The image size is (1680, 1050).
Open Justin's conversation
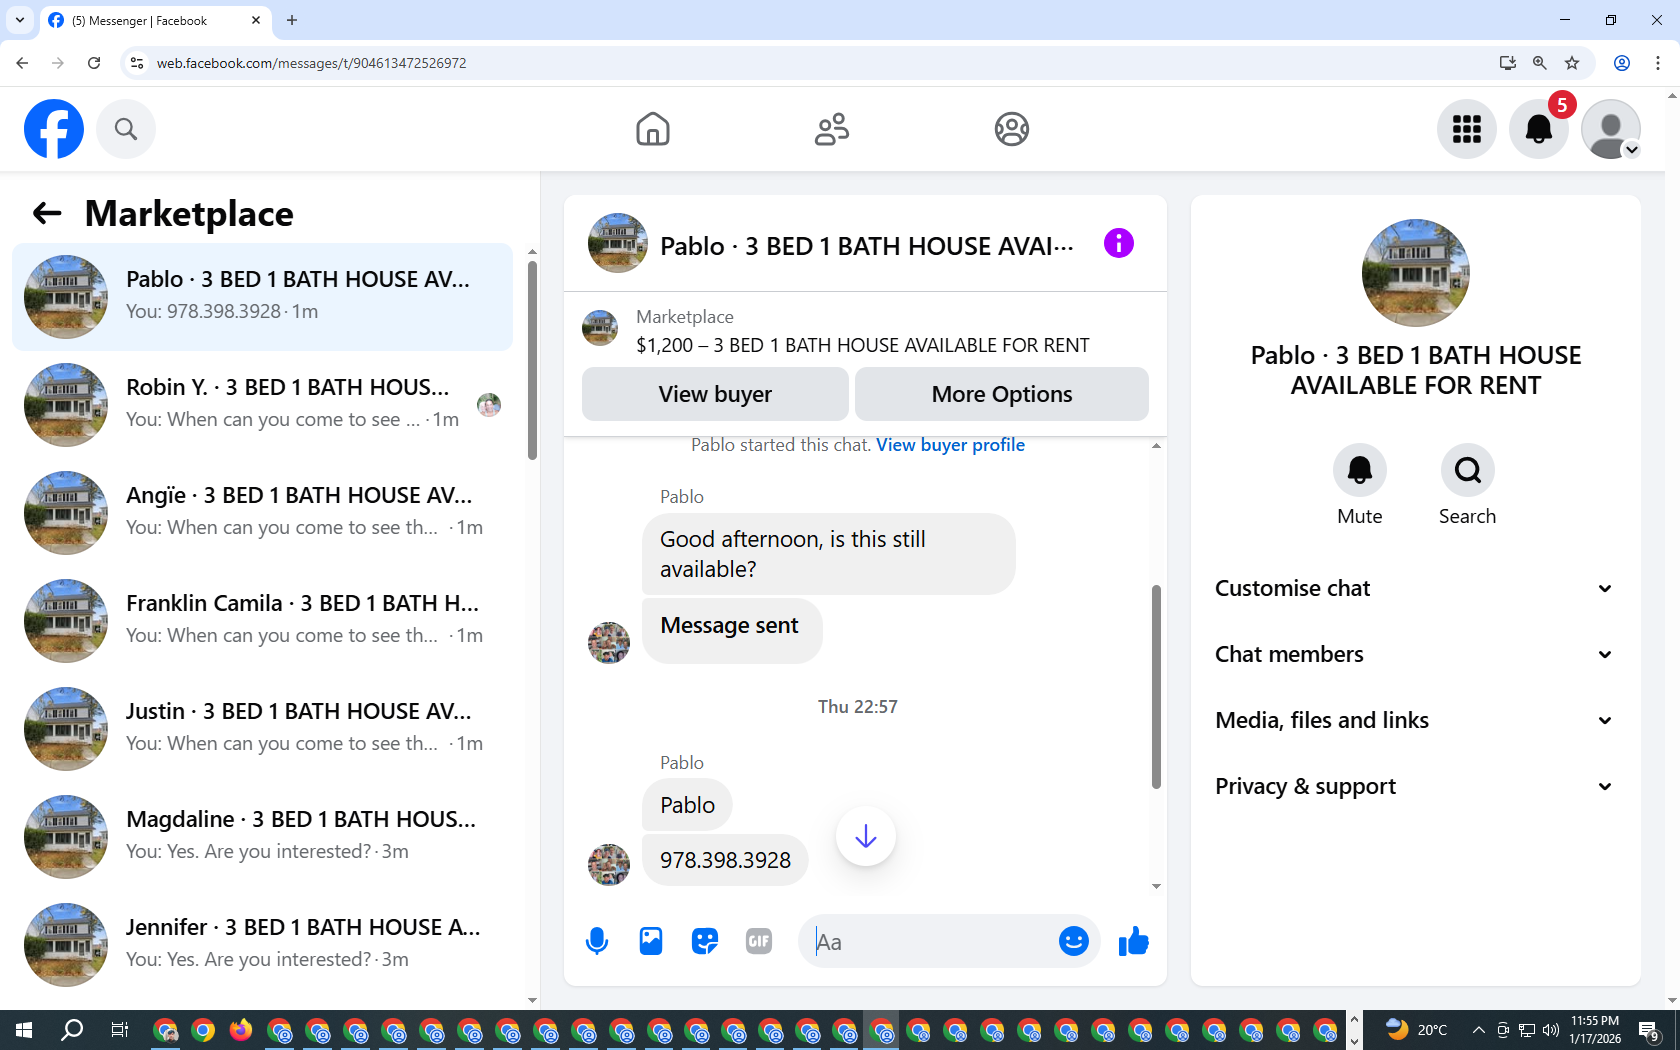pos(262,729)
